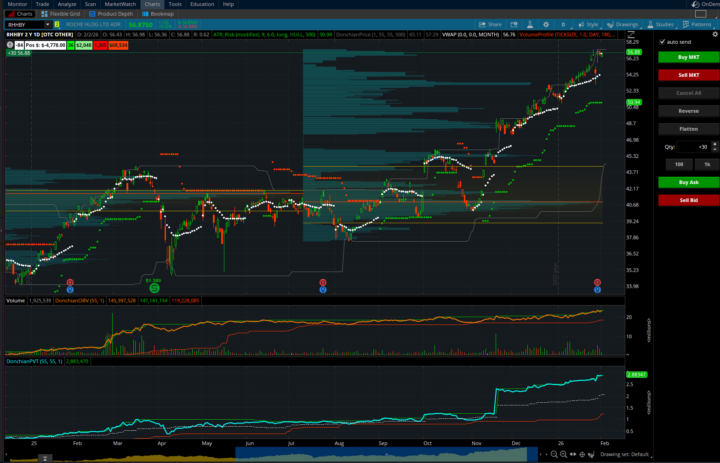This screenshot has height=463, width=720.
Task: Click the VWAP study label
Action: point(471,34)
